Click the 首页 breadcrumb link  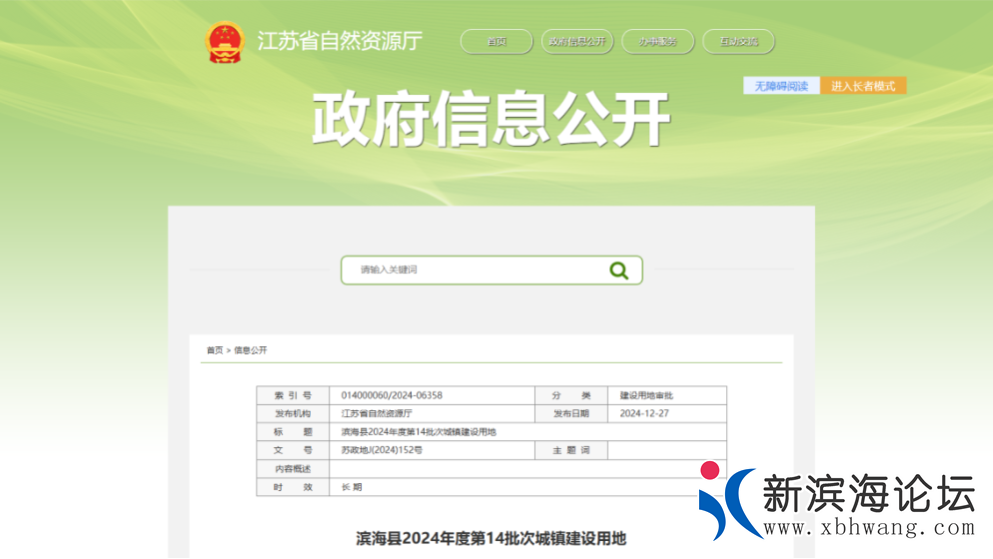coord(214,350)
